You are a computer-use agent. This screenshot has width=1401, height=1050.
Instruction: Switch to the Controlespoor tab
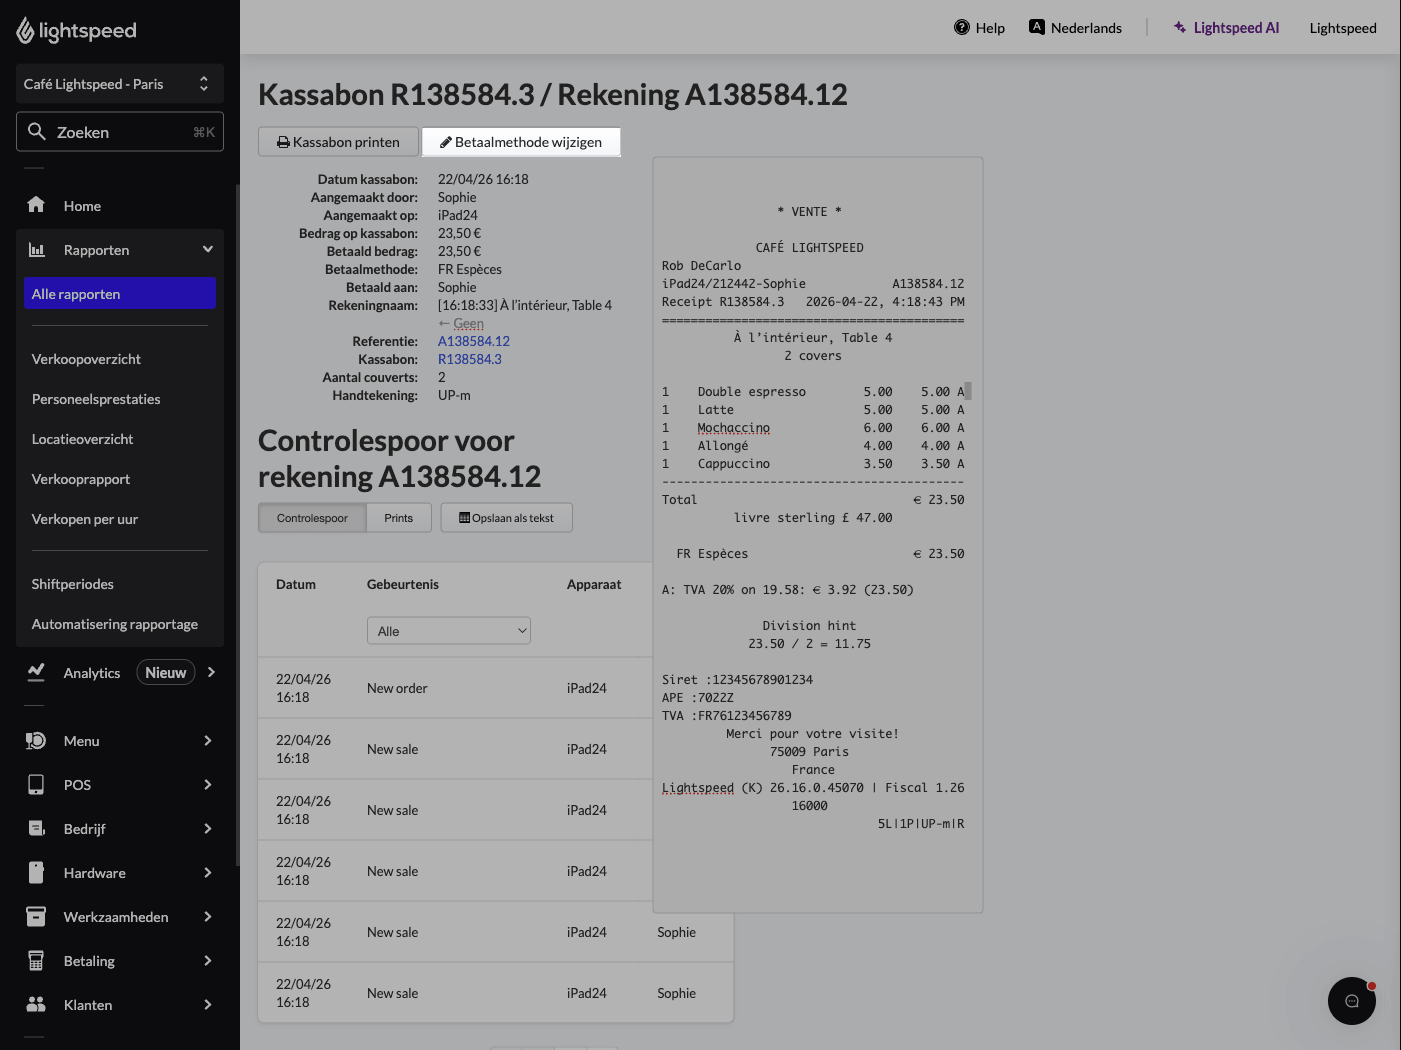click(312, 518)
